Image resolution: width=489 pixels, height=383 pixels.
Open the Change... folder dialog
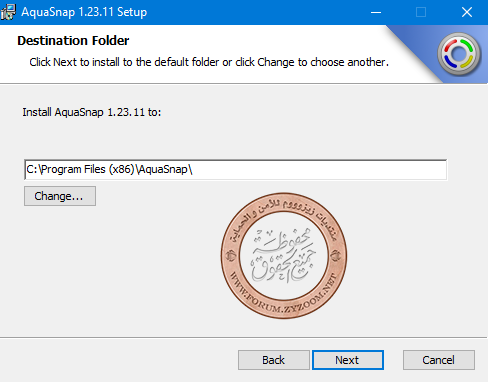[60, 196]
